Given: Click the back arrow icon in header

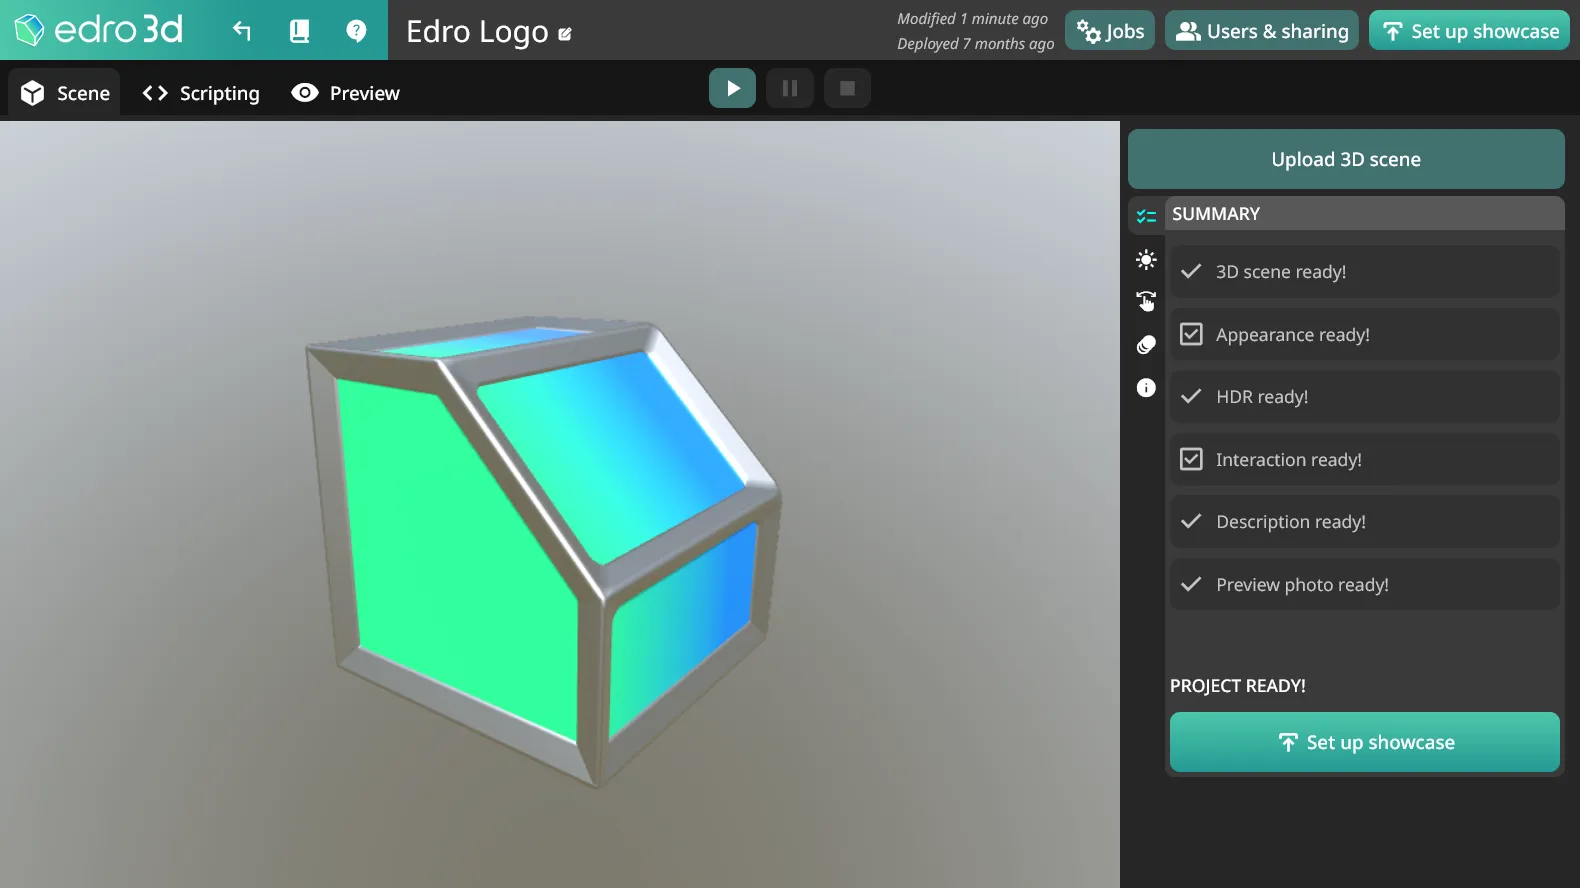Looking at the screenshot, I should click(x=242, y=31).
